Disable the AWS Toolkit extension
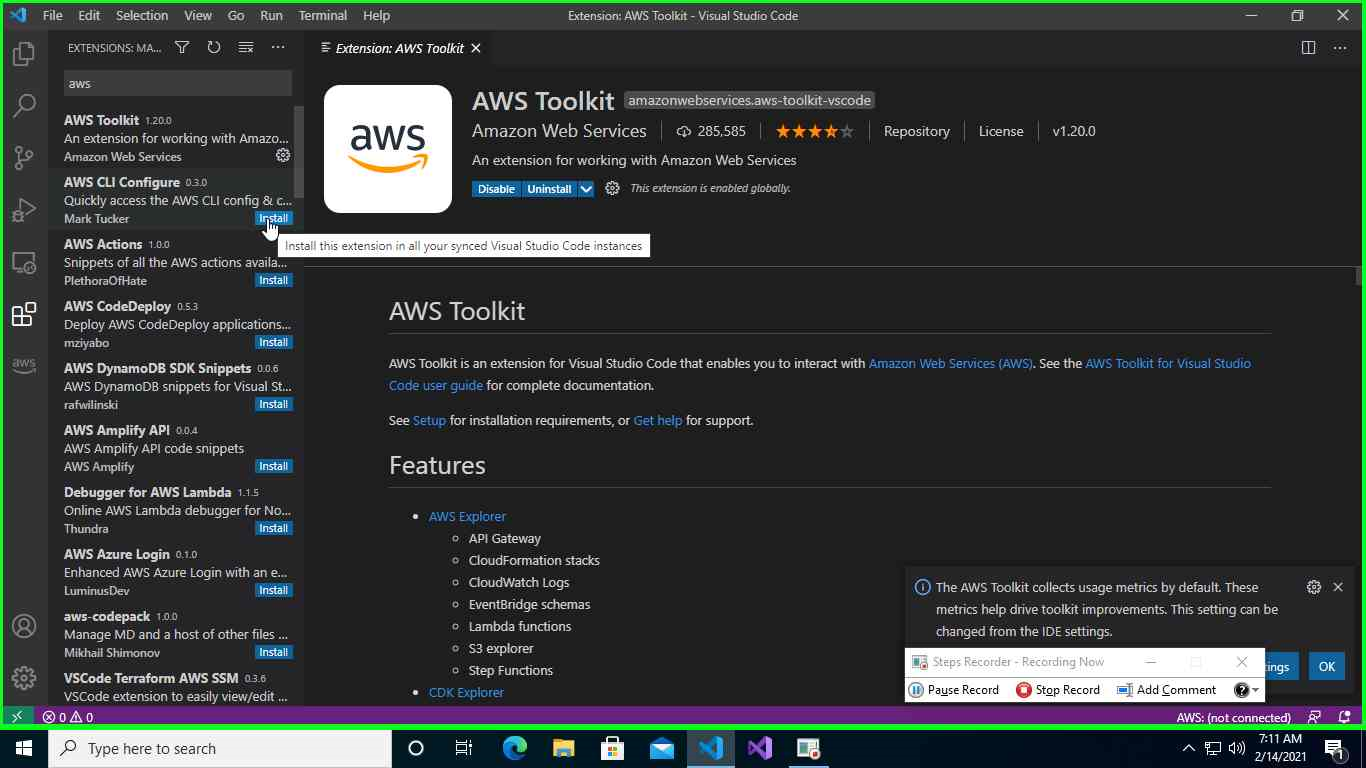Screen dimensions: 1366x768 pos(496,189)
